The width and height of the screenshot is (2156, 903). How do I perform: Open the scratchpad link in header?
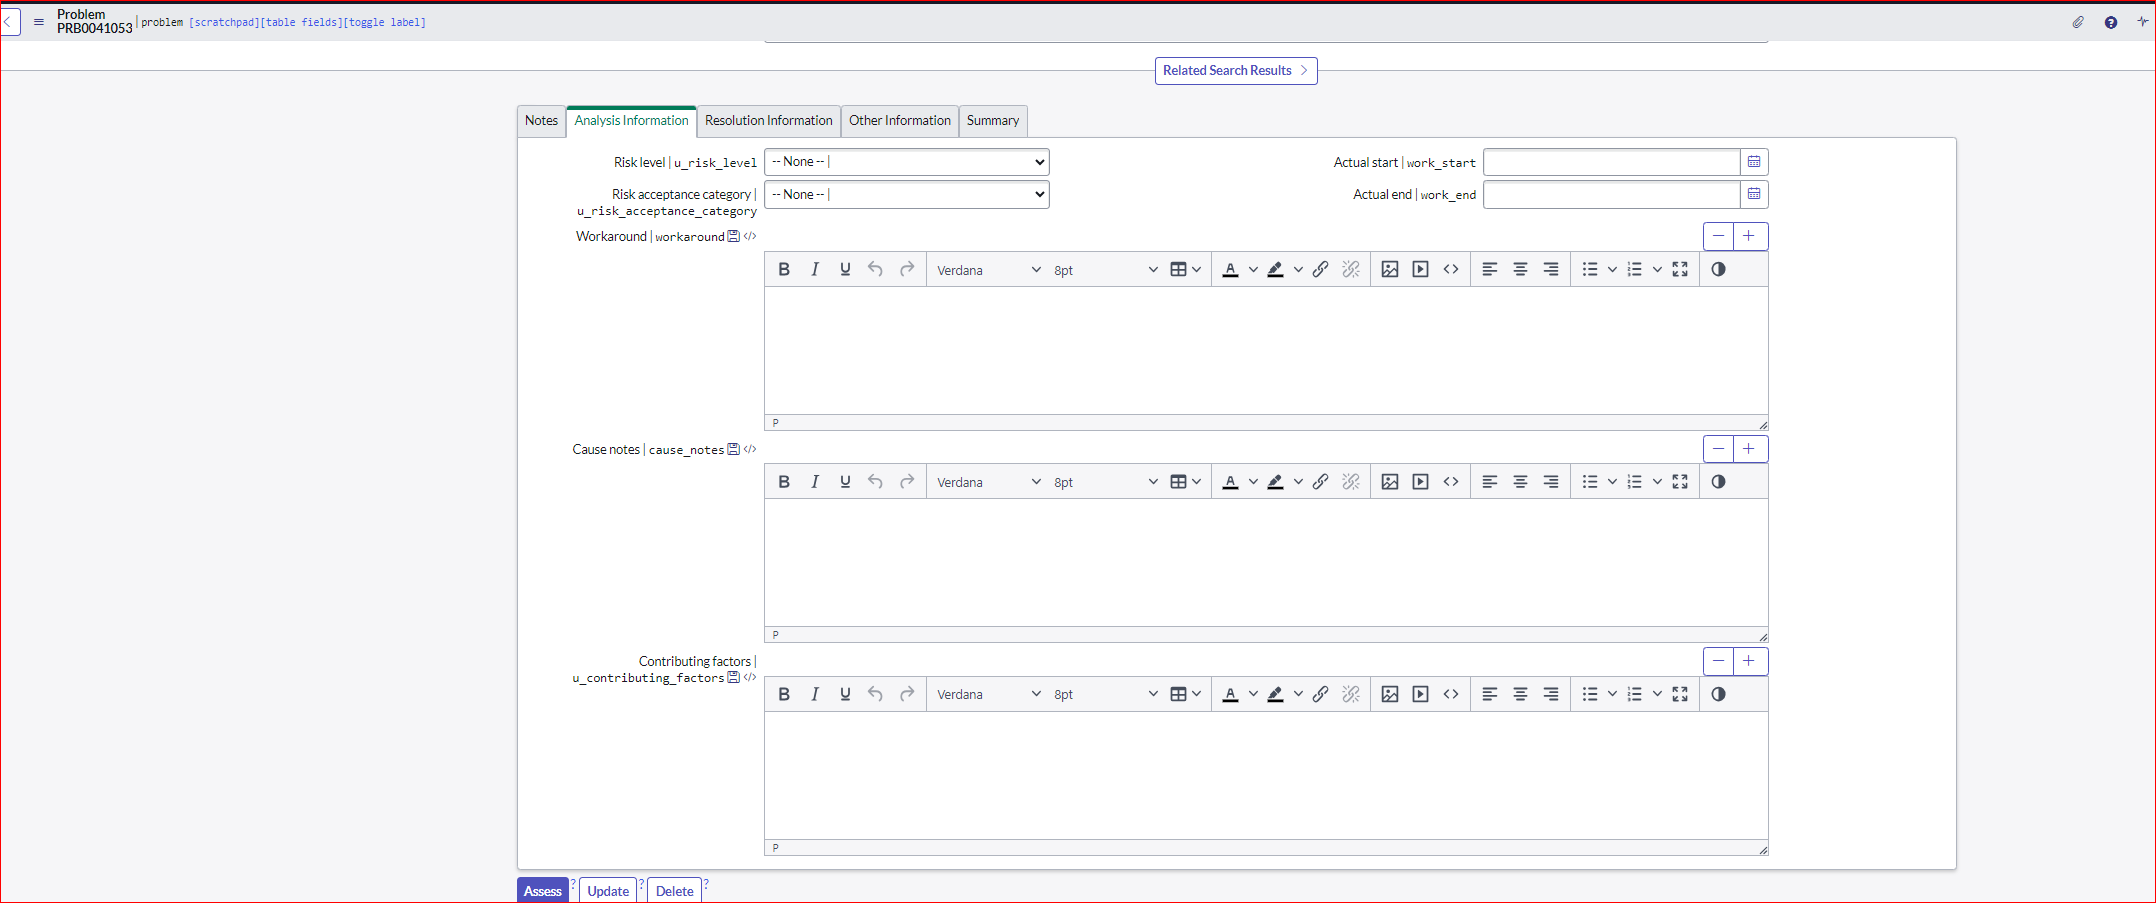(224, 22)
